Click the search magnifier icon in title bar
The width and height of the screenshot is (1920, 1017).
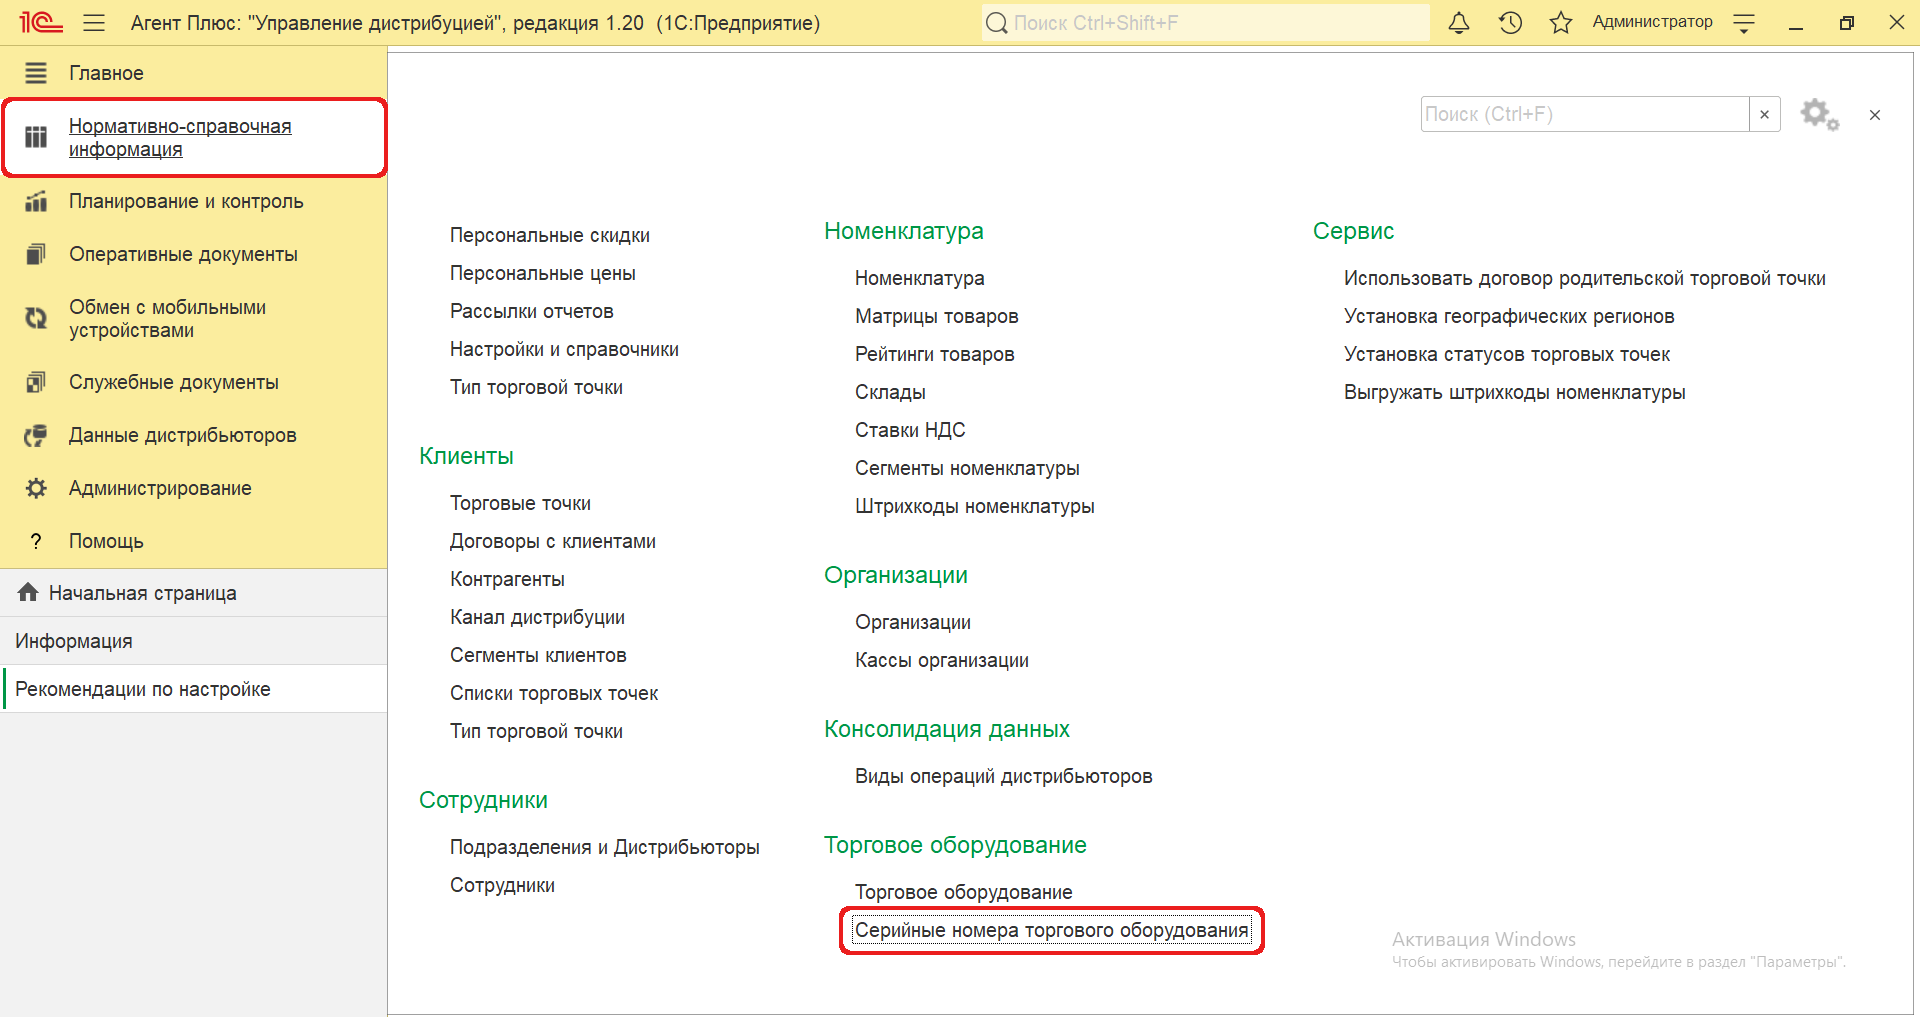997,23
